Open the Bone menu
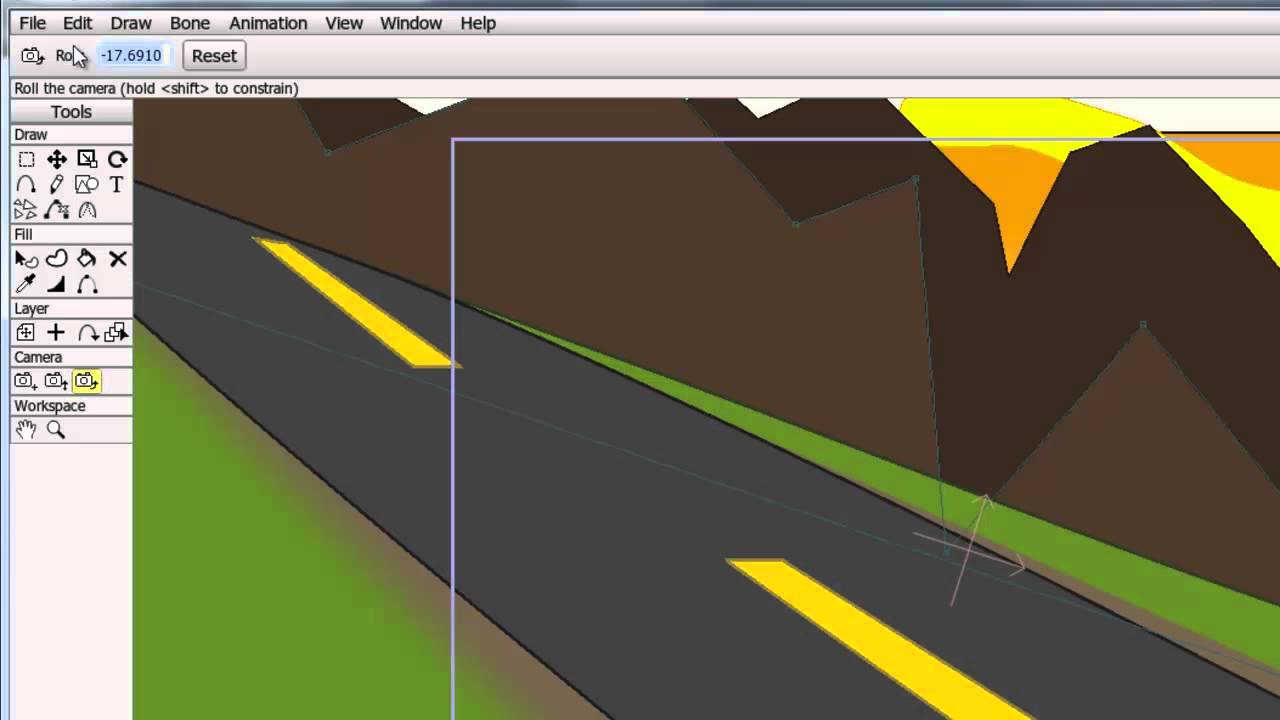Image resolution: width=1280 pixels, height=720 pixels. pos(190,23)
